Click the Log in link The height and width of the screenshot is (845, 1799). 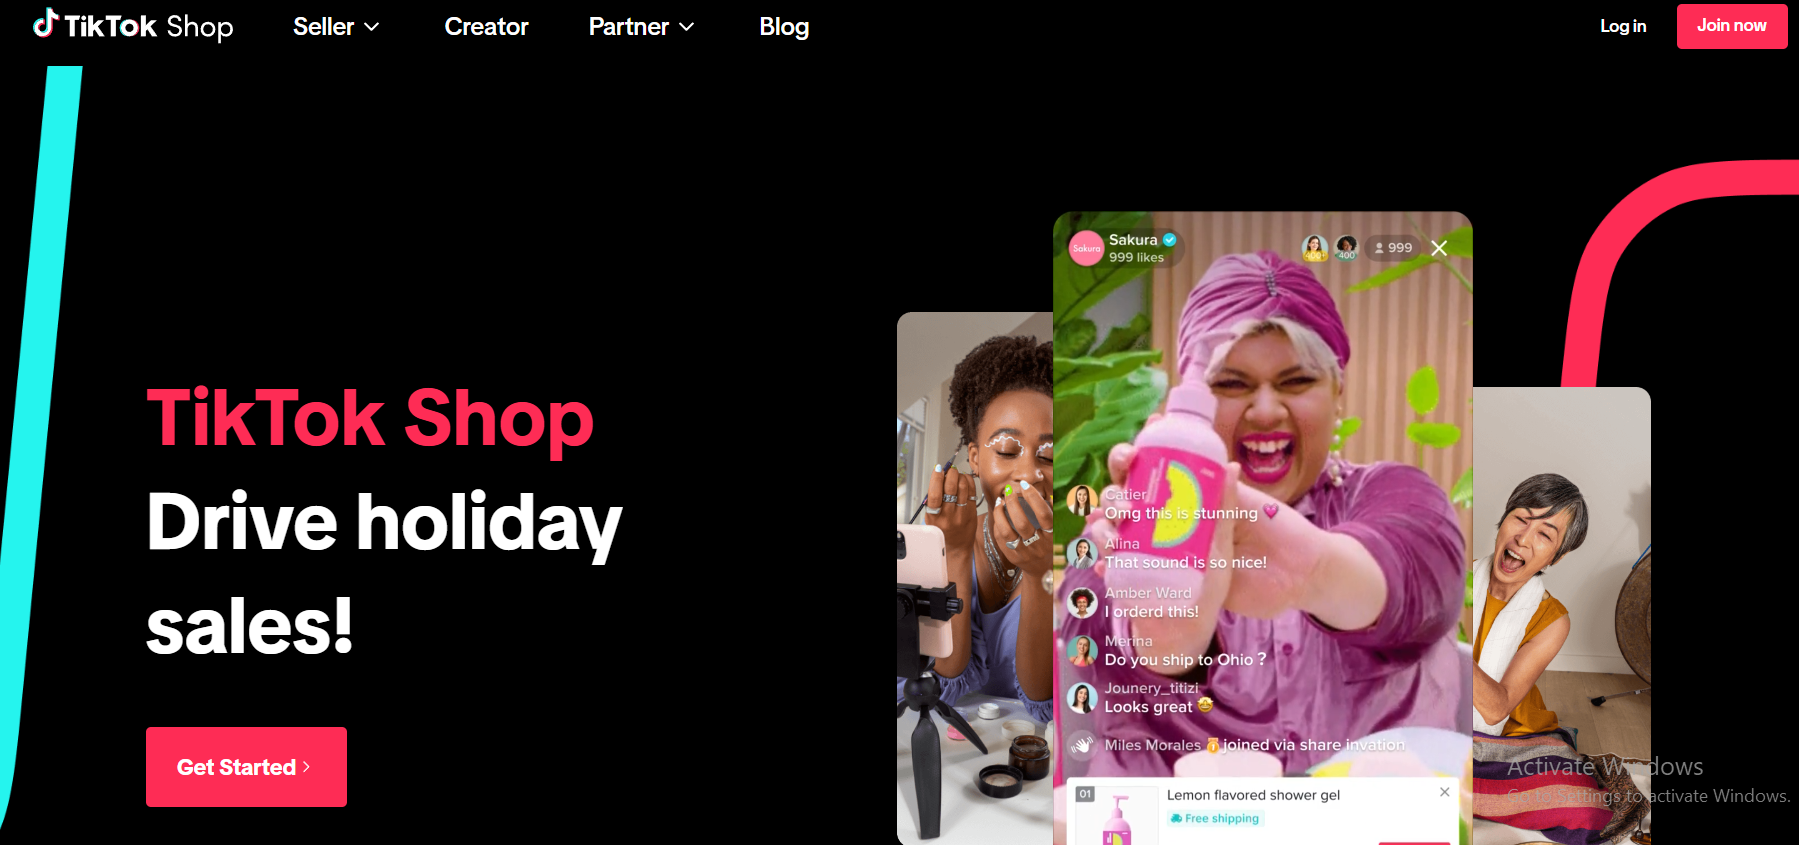(1623, 26)
